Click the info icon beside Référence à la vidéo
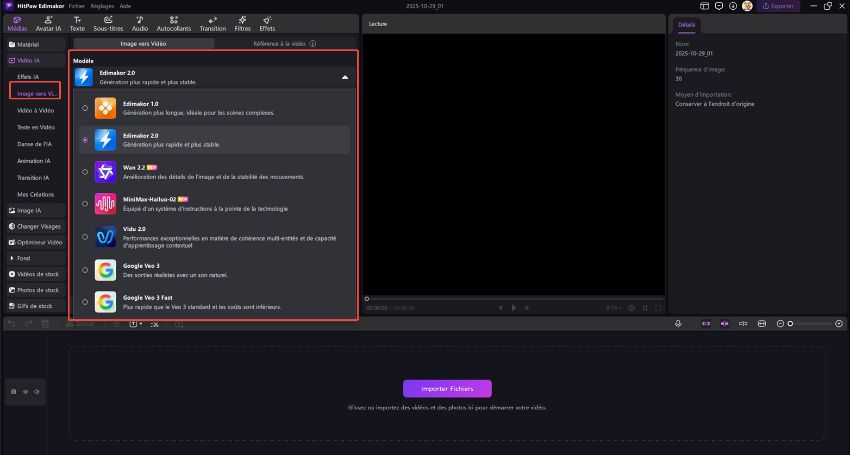Screen dimensions: 850x455 pos(313,43)
